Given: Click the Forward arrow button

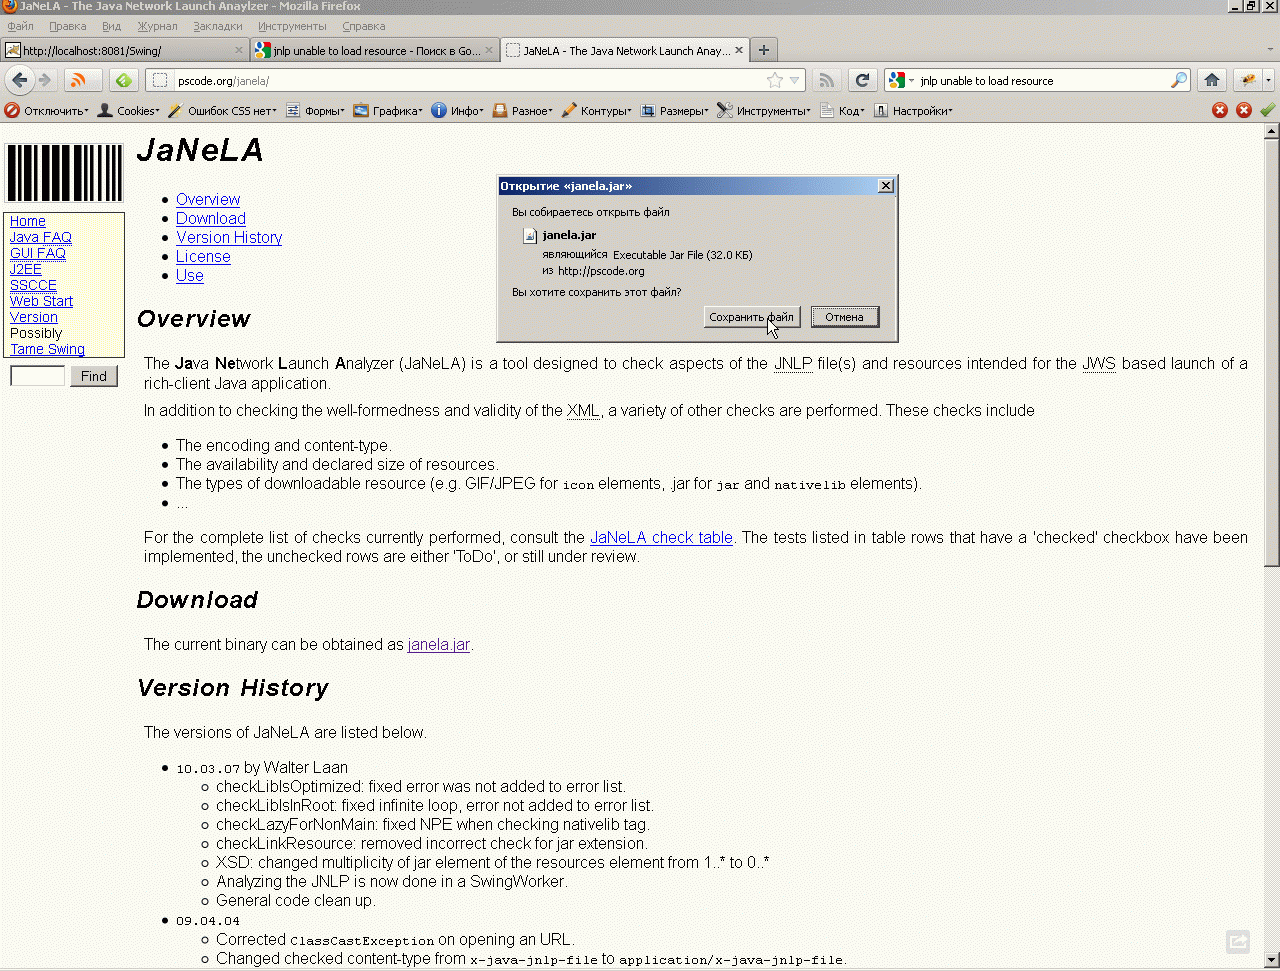Looking at the screenshot, I should pos(45,80).
